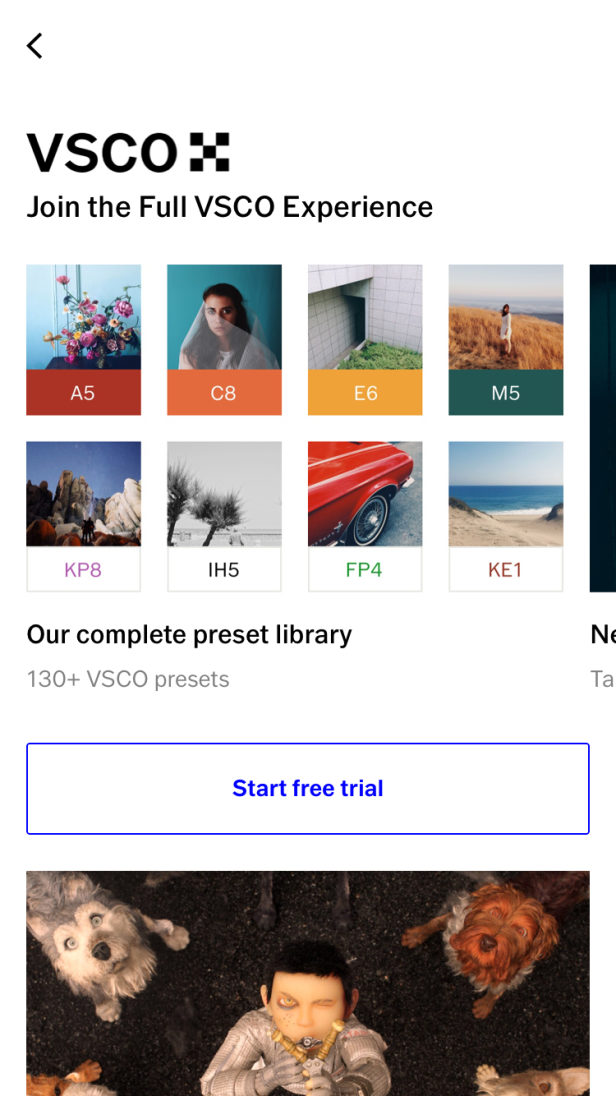Start the free trial

[308, 788]
